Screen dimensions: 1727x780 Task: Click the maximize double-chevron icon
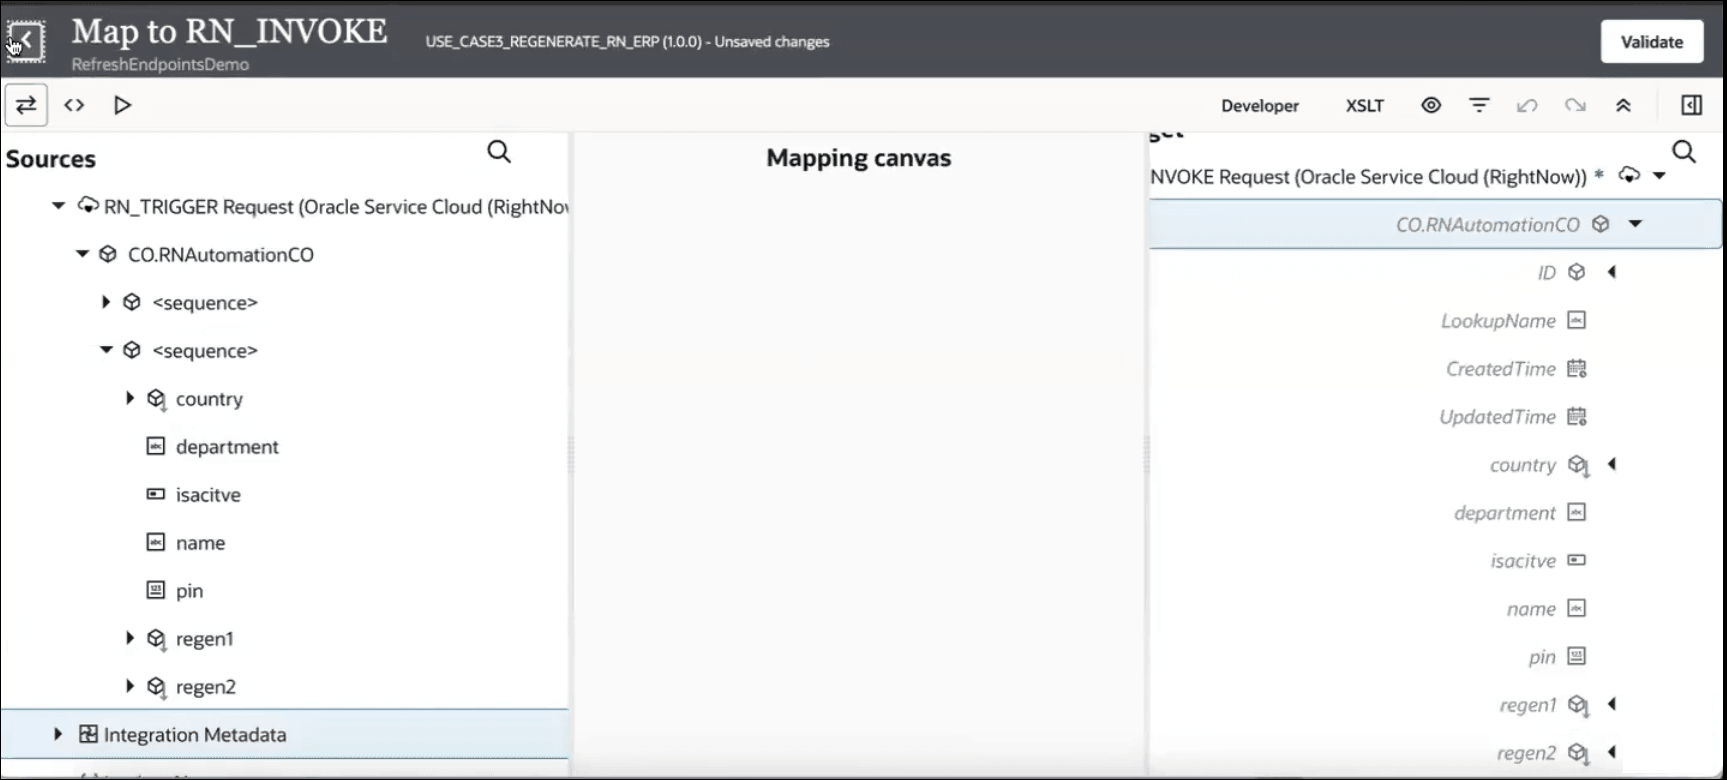(x=1623, y=105)
